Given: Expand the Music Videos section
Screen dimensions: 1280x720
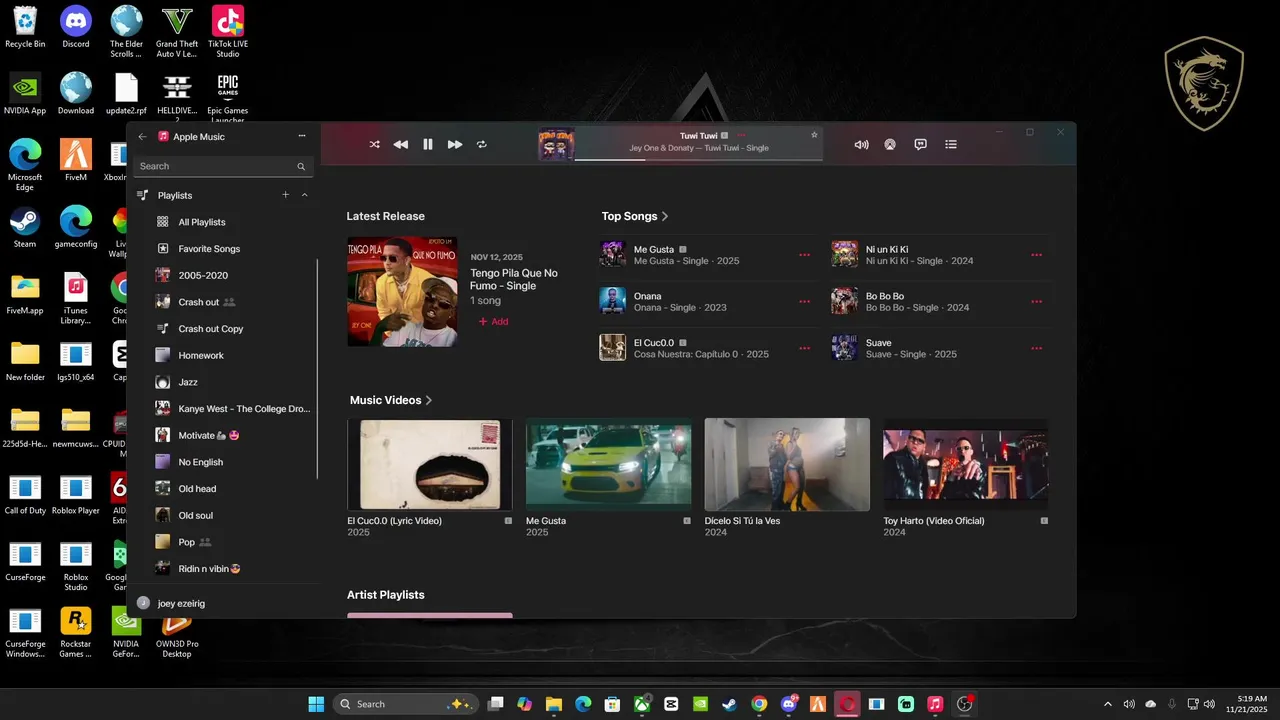Looking at the screenshot, I should click(391, 400).
